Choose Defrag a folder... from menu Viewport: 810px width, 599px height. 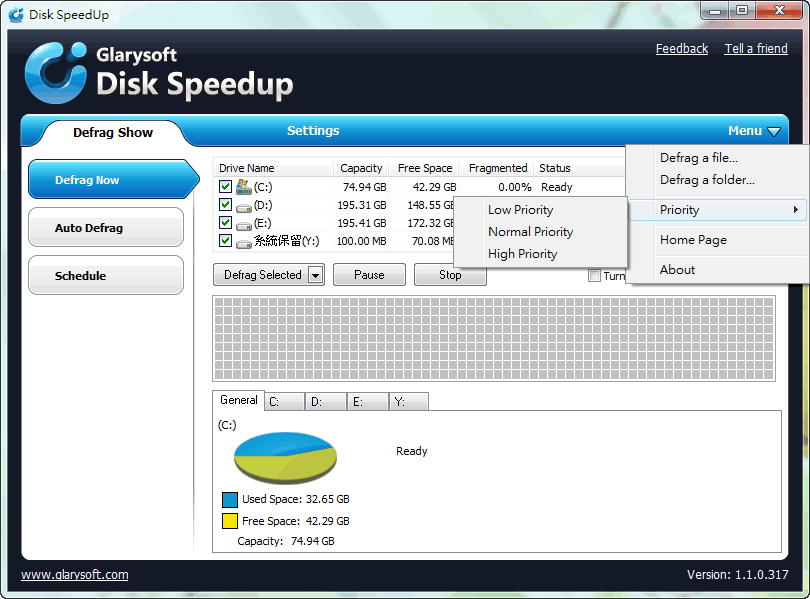[x=707, y=180]
